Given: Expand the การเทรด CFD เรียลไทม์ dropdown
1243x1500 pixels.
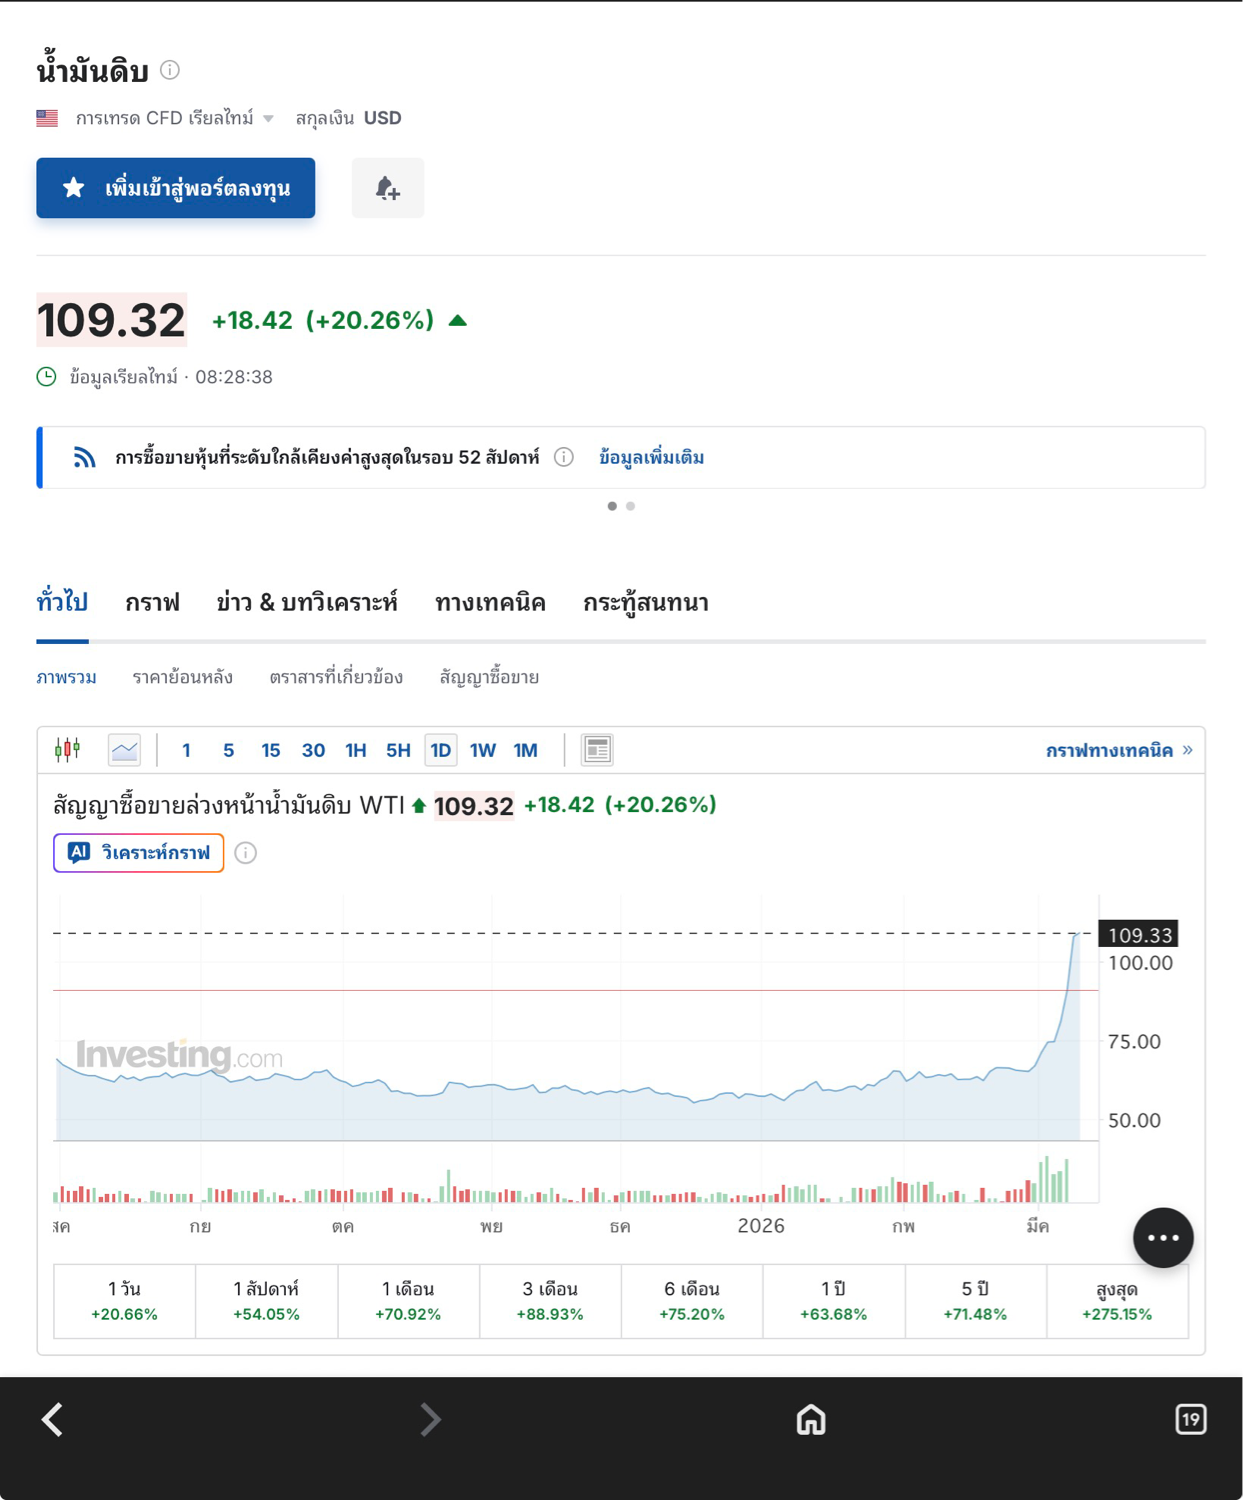Looking at the screenshot, I should (268, 119).
